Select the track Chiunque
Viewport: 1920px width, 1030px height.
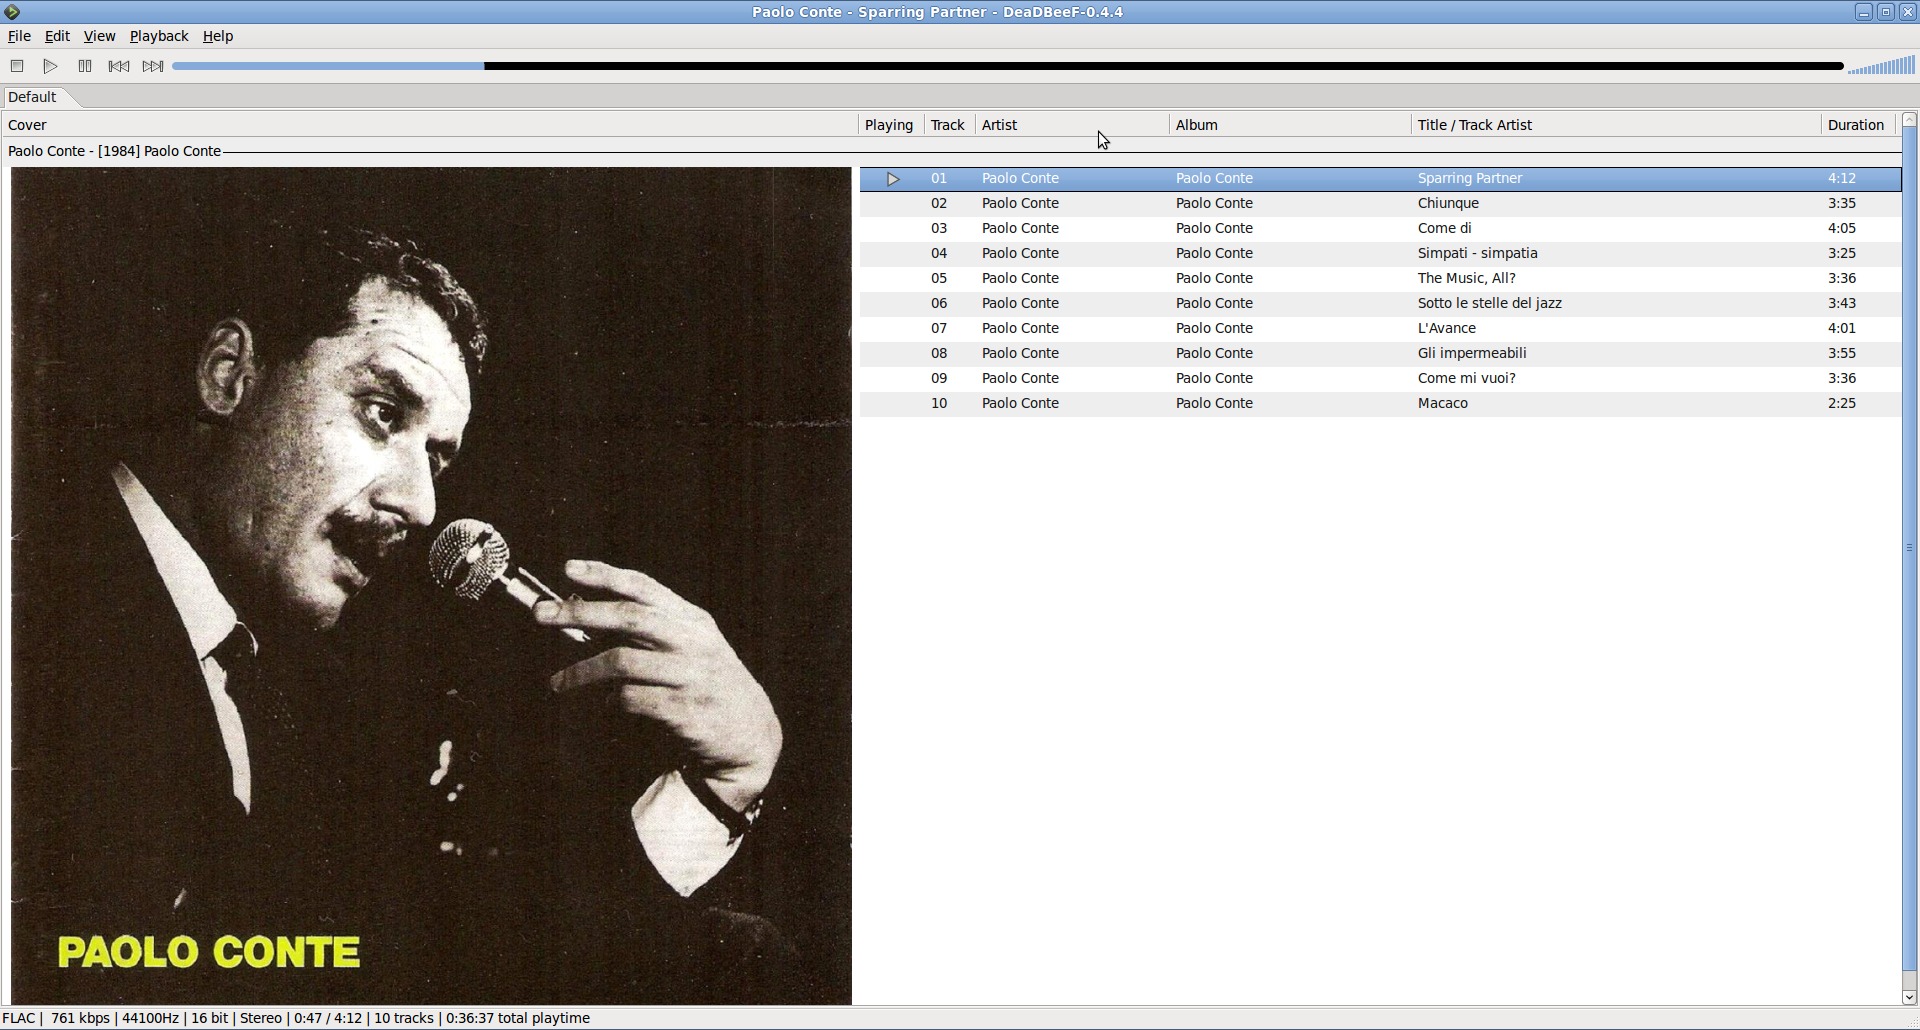1380,203
